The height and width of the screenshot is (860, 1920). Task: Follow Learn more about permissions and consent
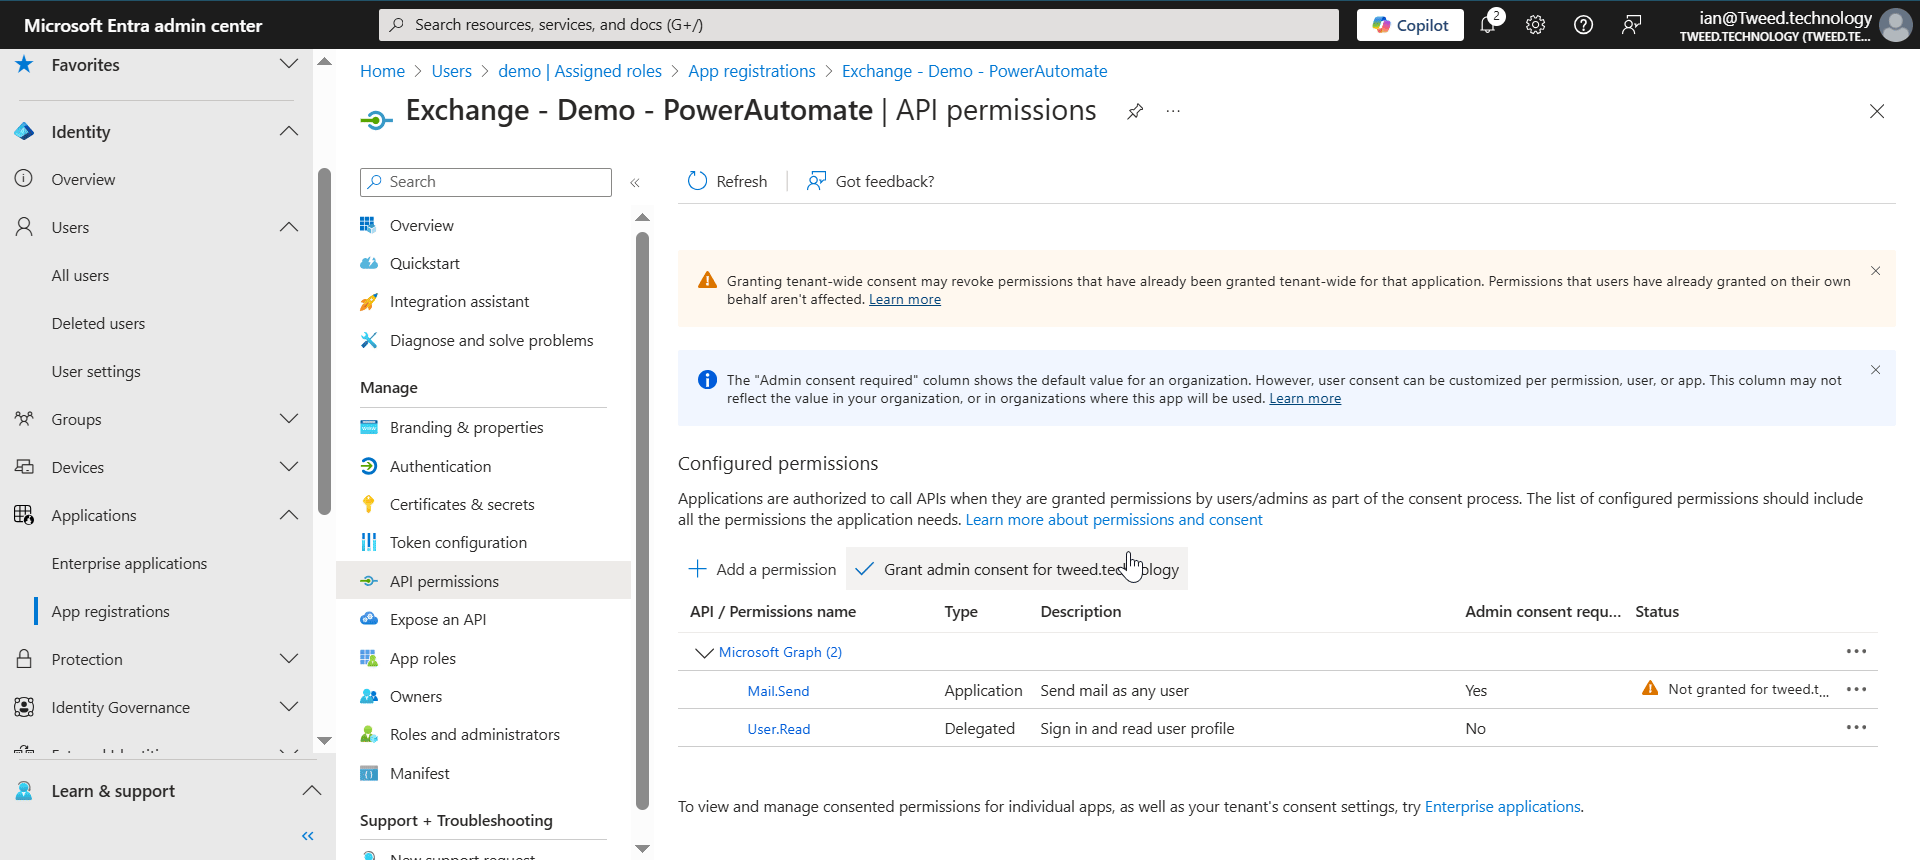(1114, 520)
